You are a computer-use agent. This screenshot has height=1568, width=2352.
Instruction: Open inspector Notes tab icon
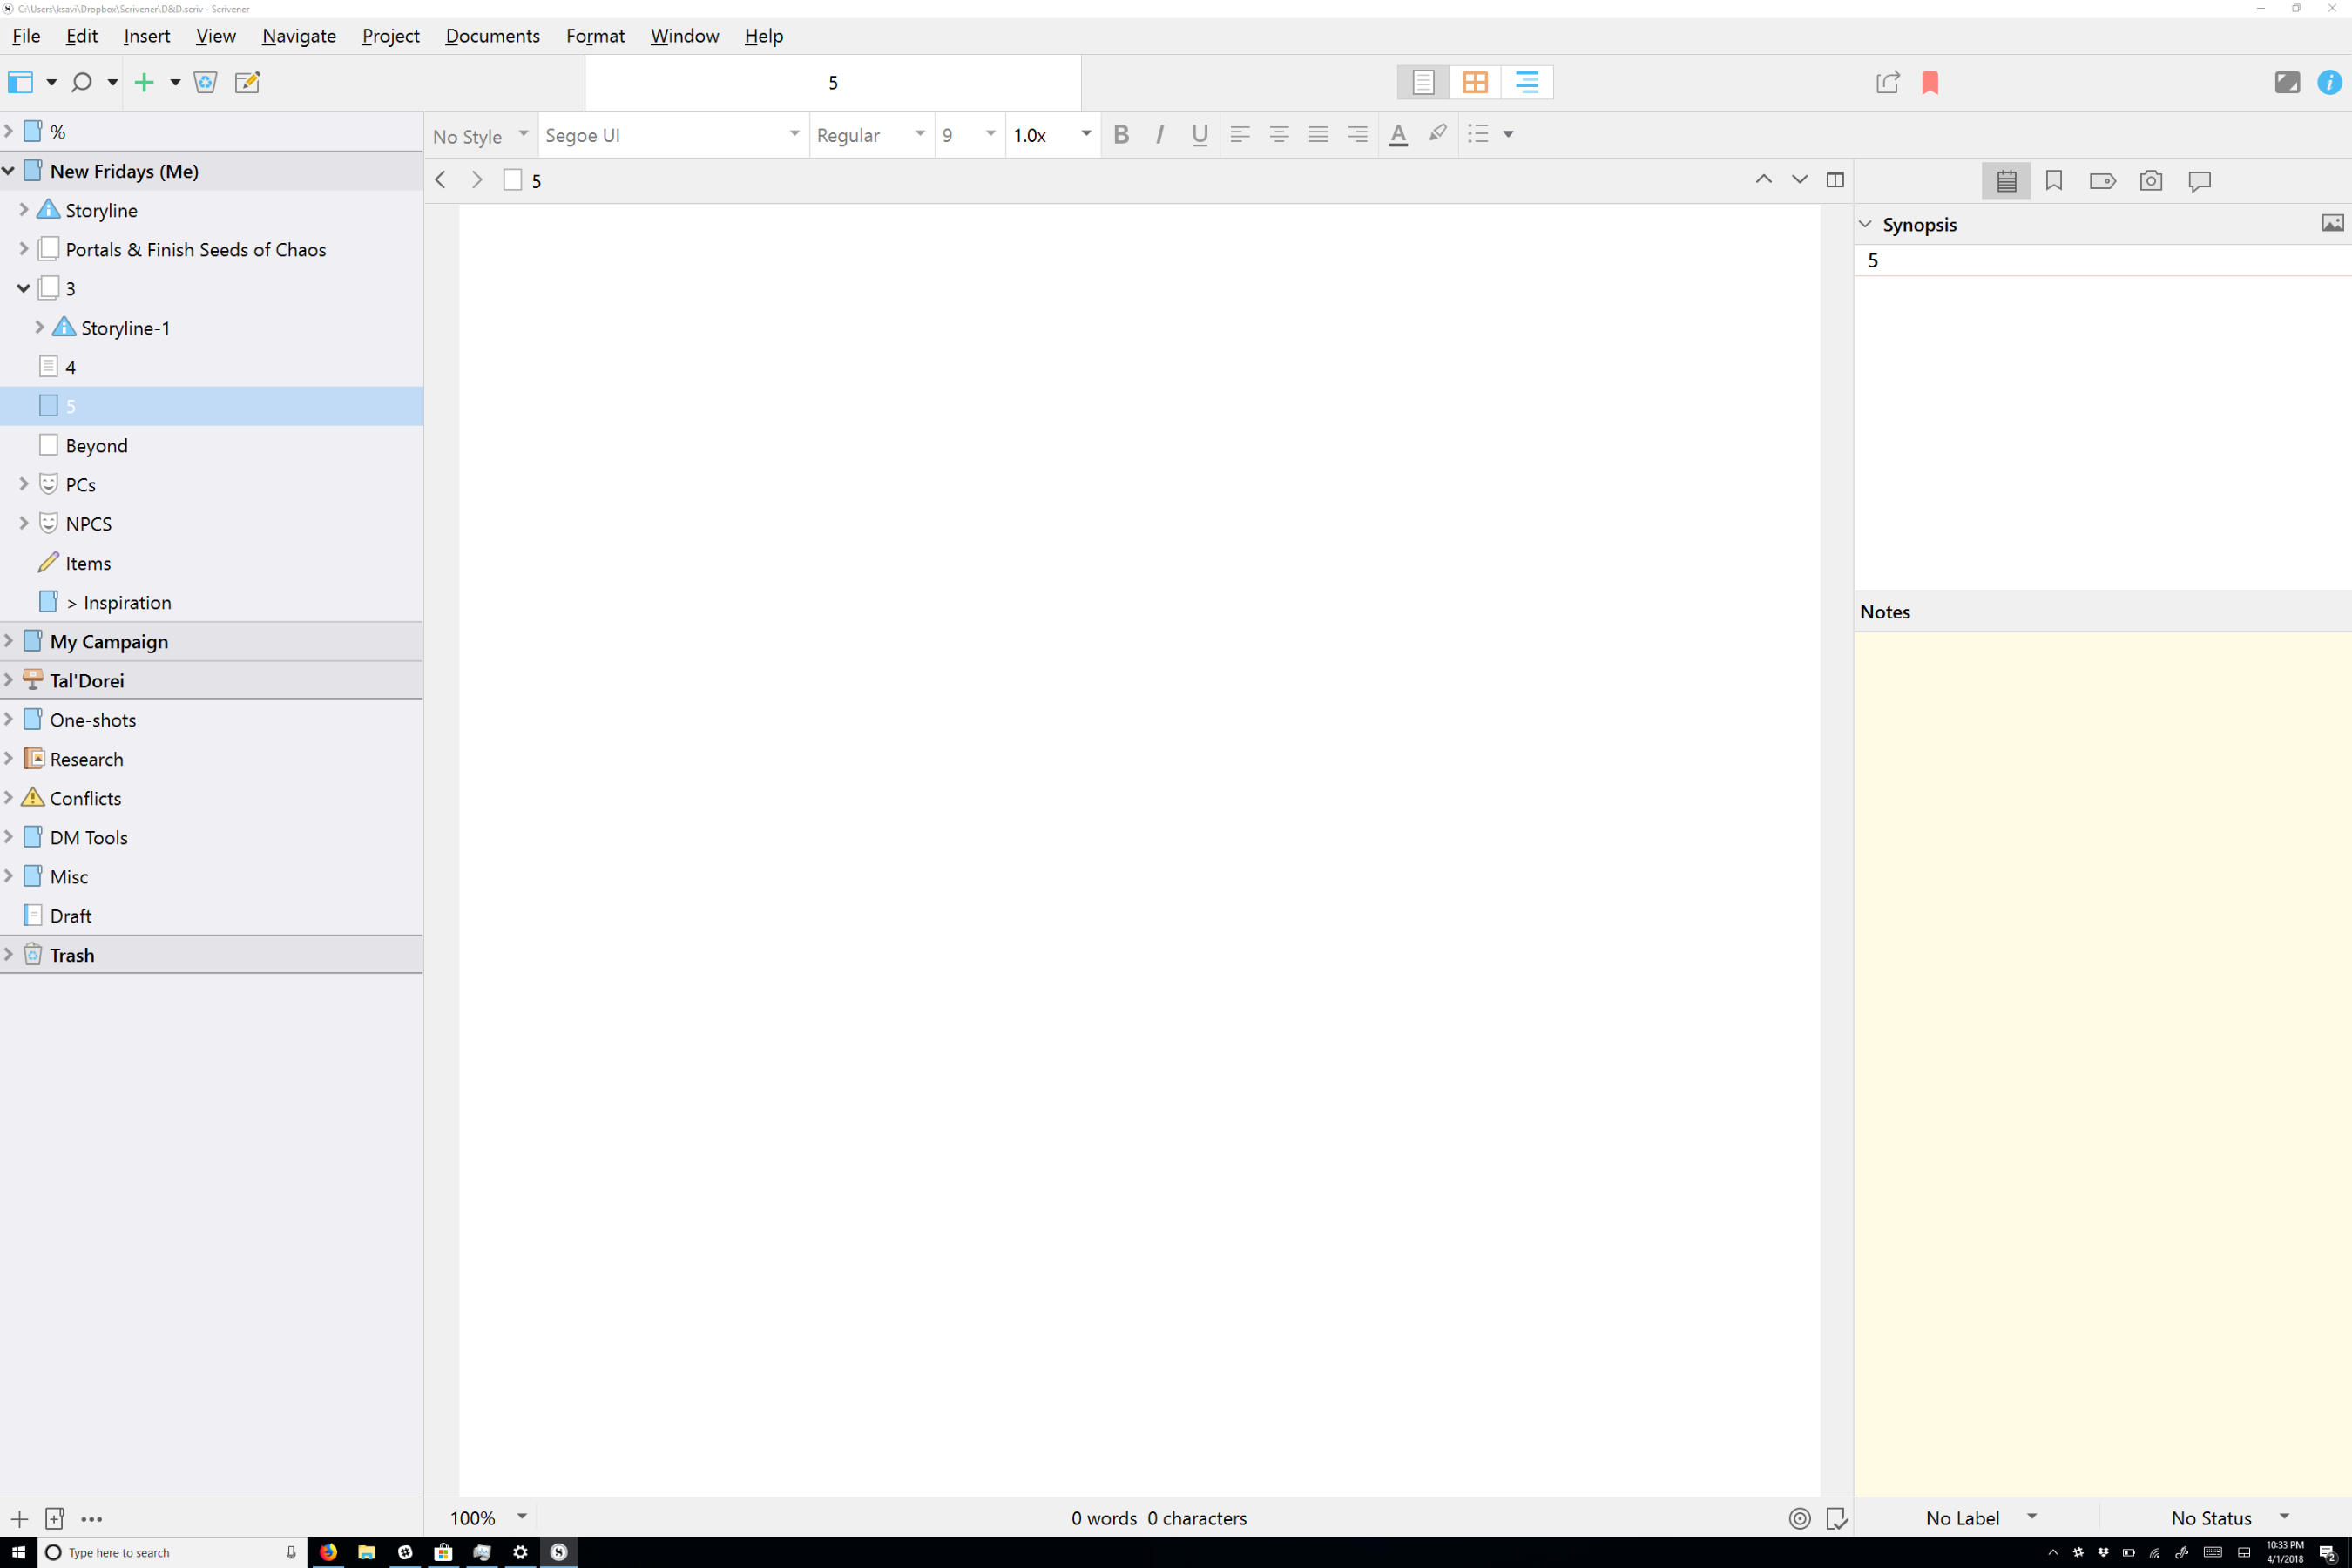tap(2006, 181)
